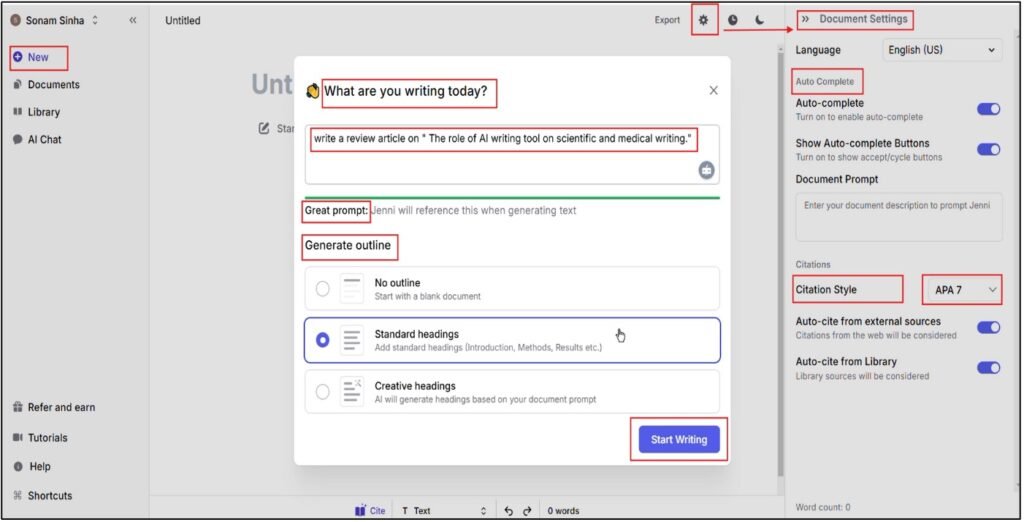Expand the Sonam Sinha account switcher
The width and height of the screenshot is (1024, 522).
[95, 20]
